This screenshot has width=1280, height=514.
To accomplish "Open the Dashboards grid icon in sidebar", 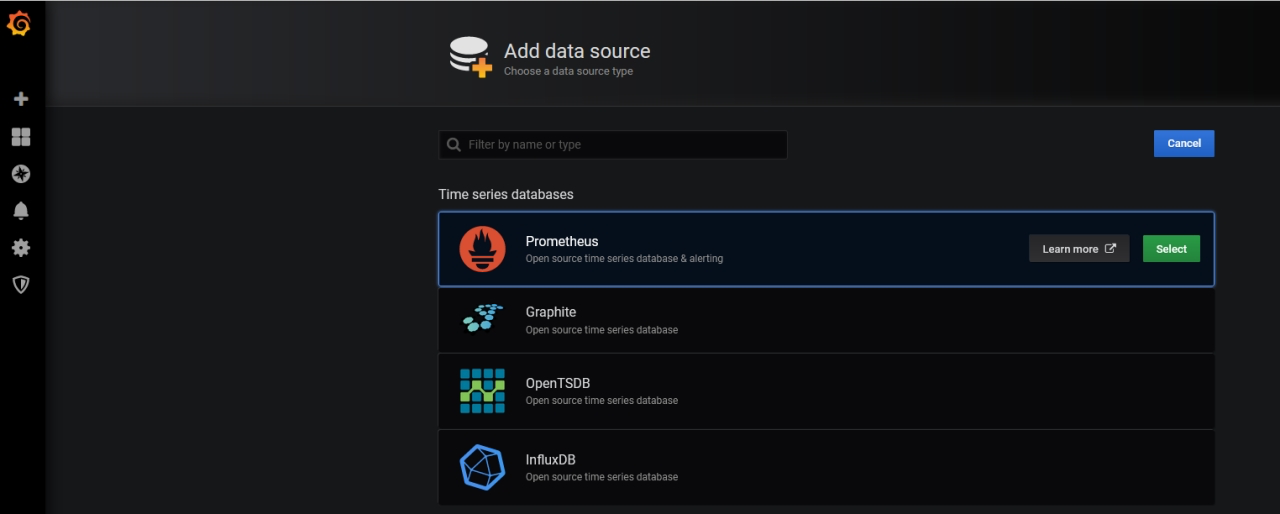I will click(21, 136).
